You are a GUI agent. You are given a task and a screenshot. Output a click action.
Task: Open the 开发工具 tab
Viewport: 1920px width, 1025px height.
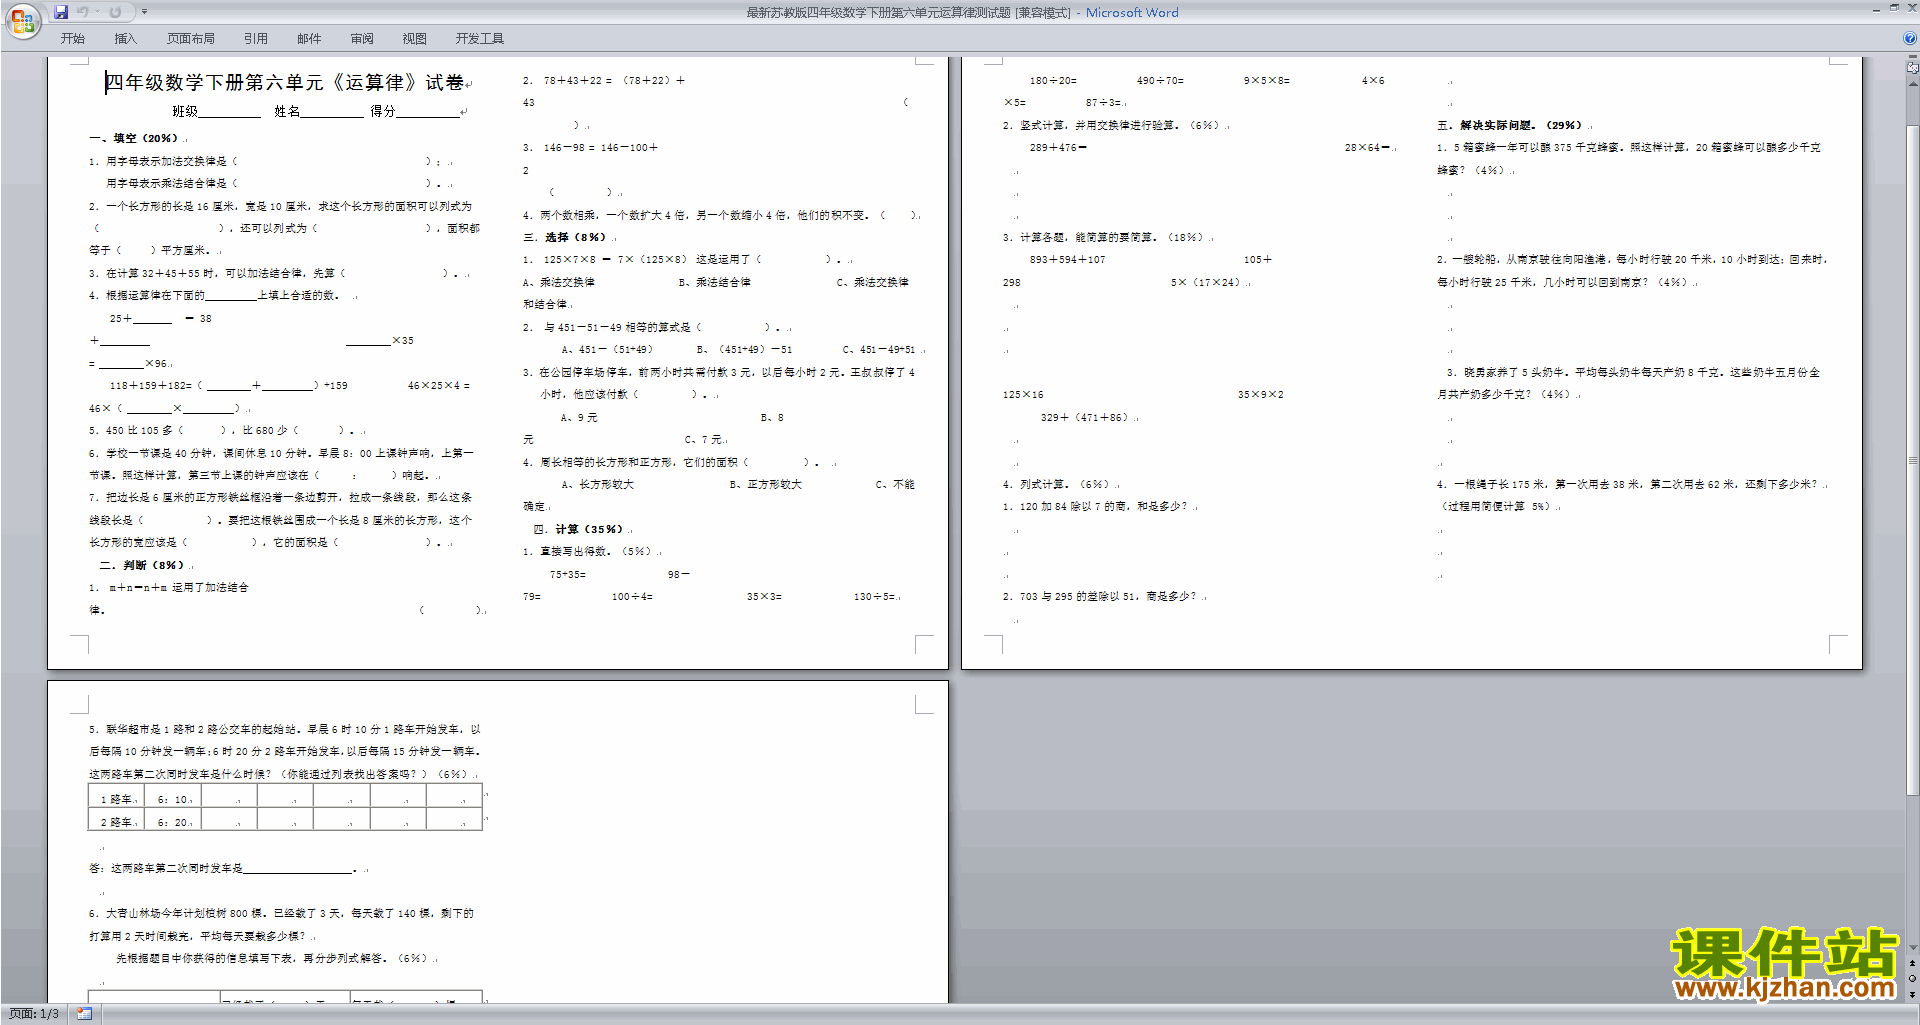pos(480,38)
